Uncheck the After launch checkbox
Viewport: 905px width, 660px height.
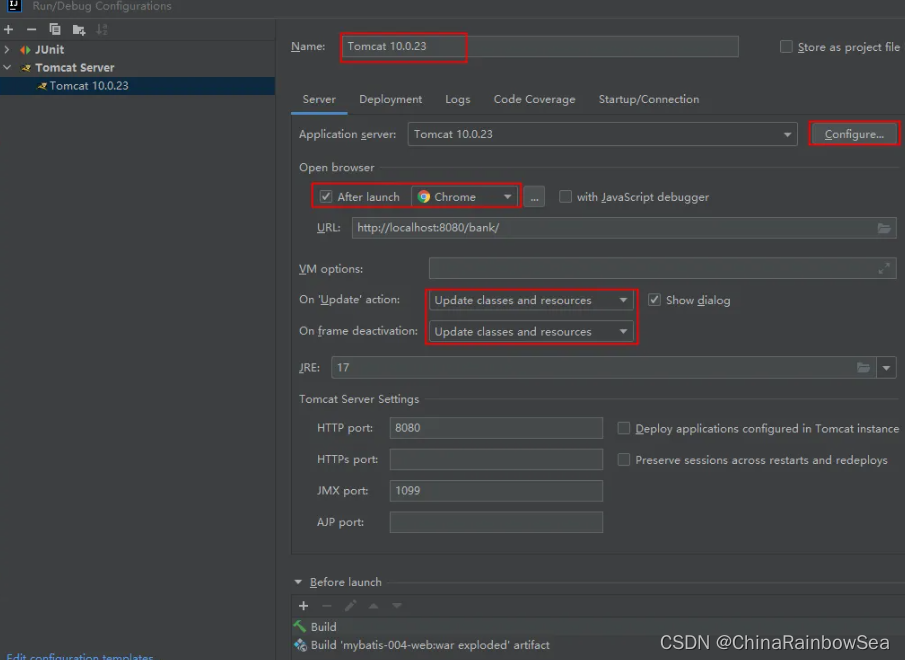(326, 197)
